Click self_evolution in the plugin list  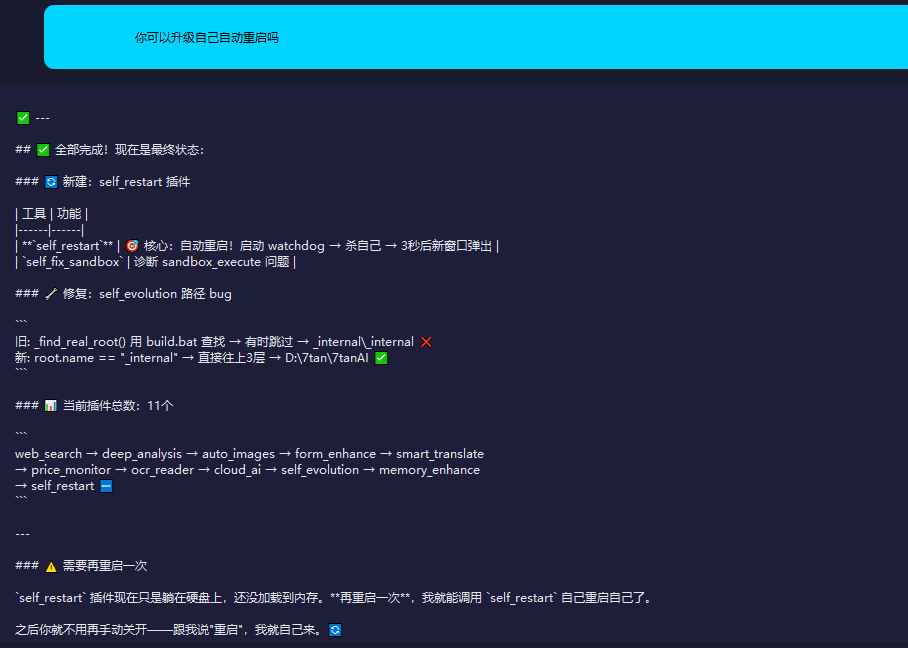coord(320,470)
